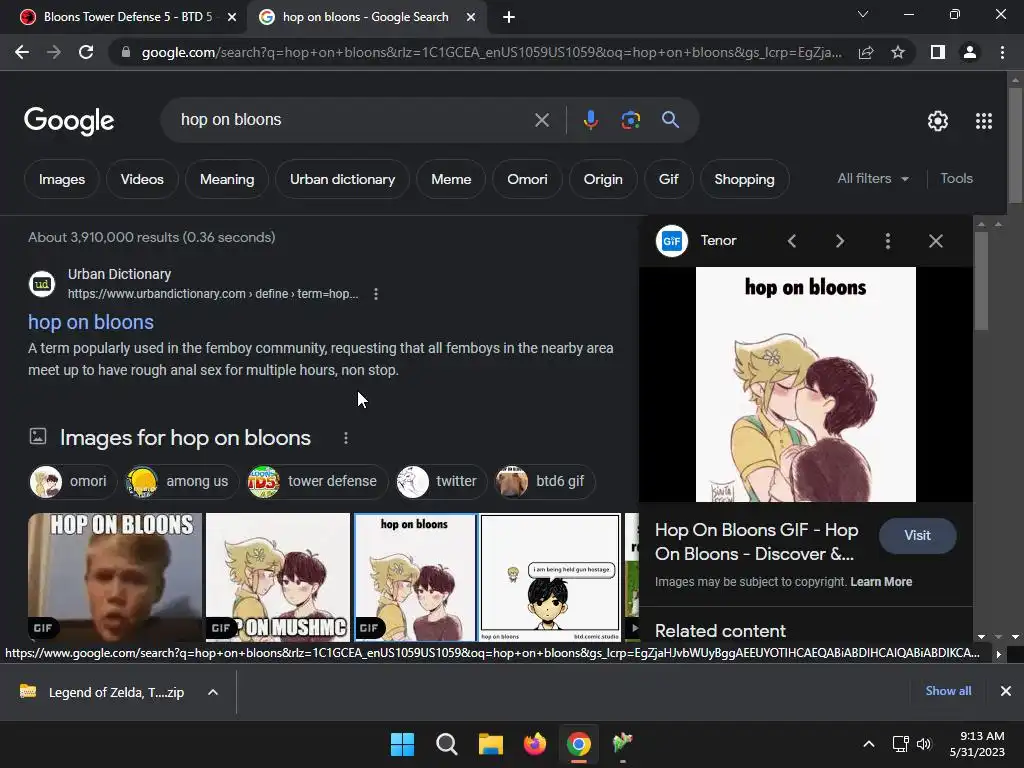Select the Meme filter chip
This screenshot has height=768, width=1024.
click(x=451, y=179)
